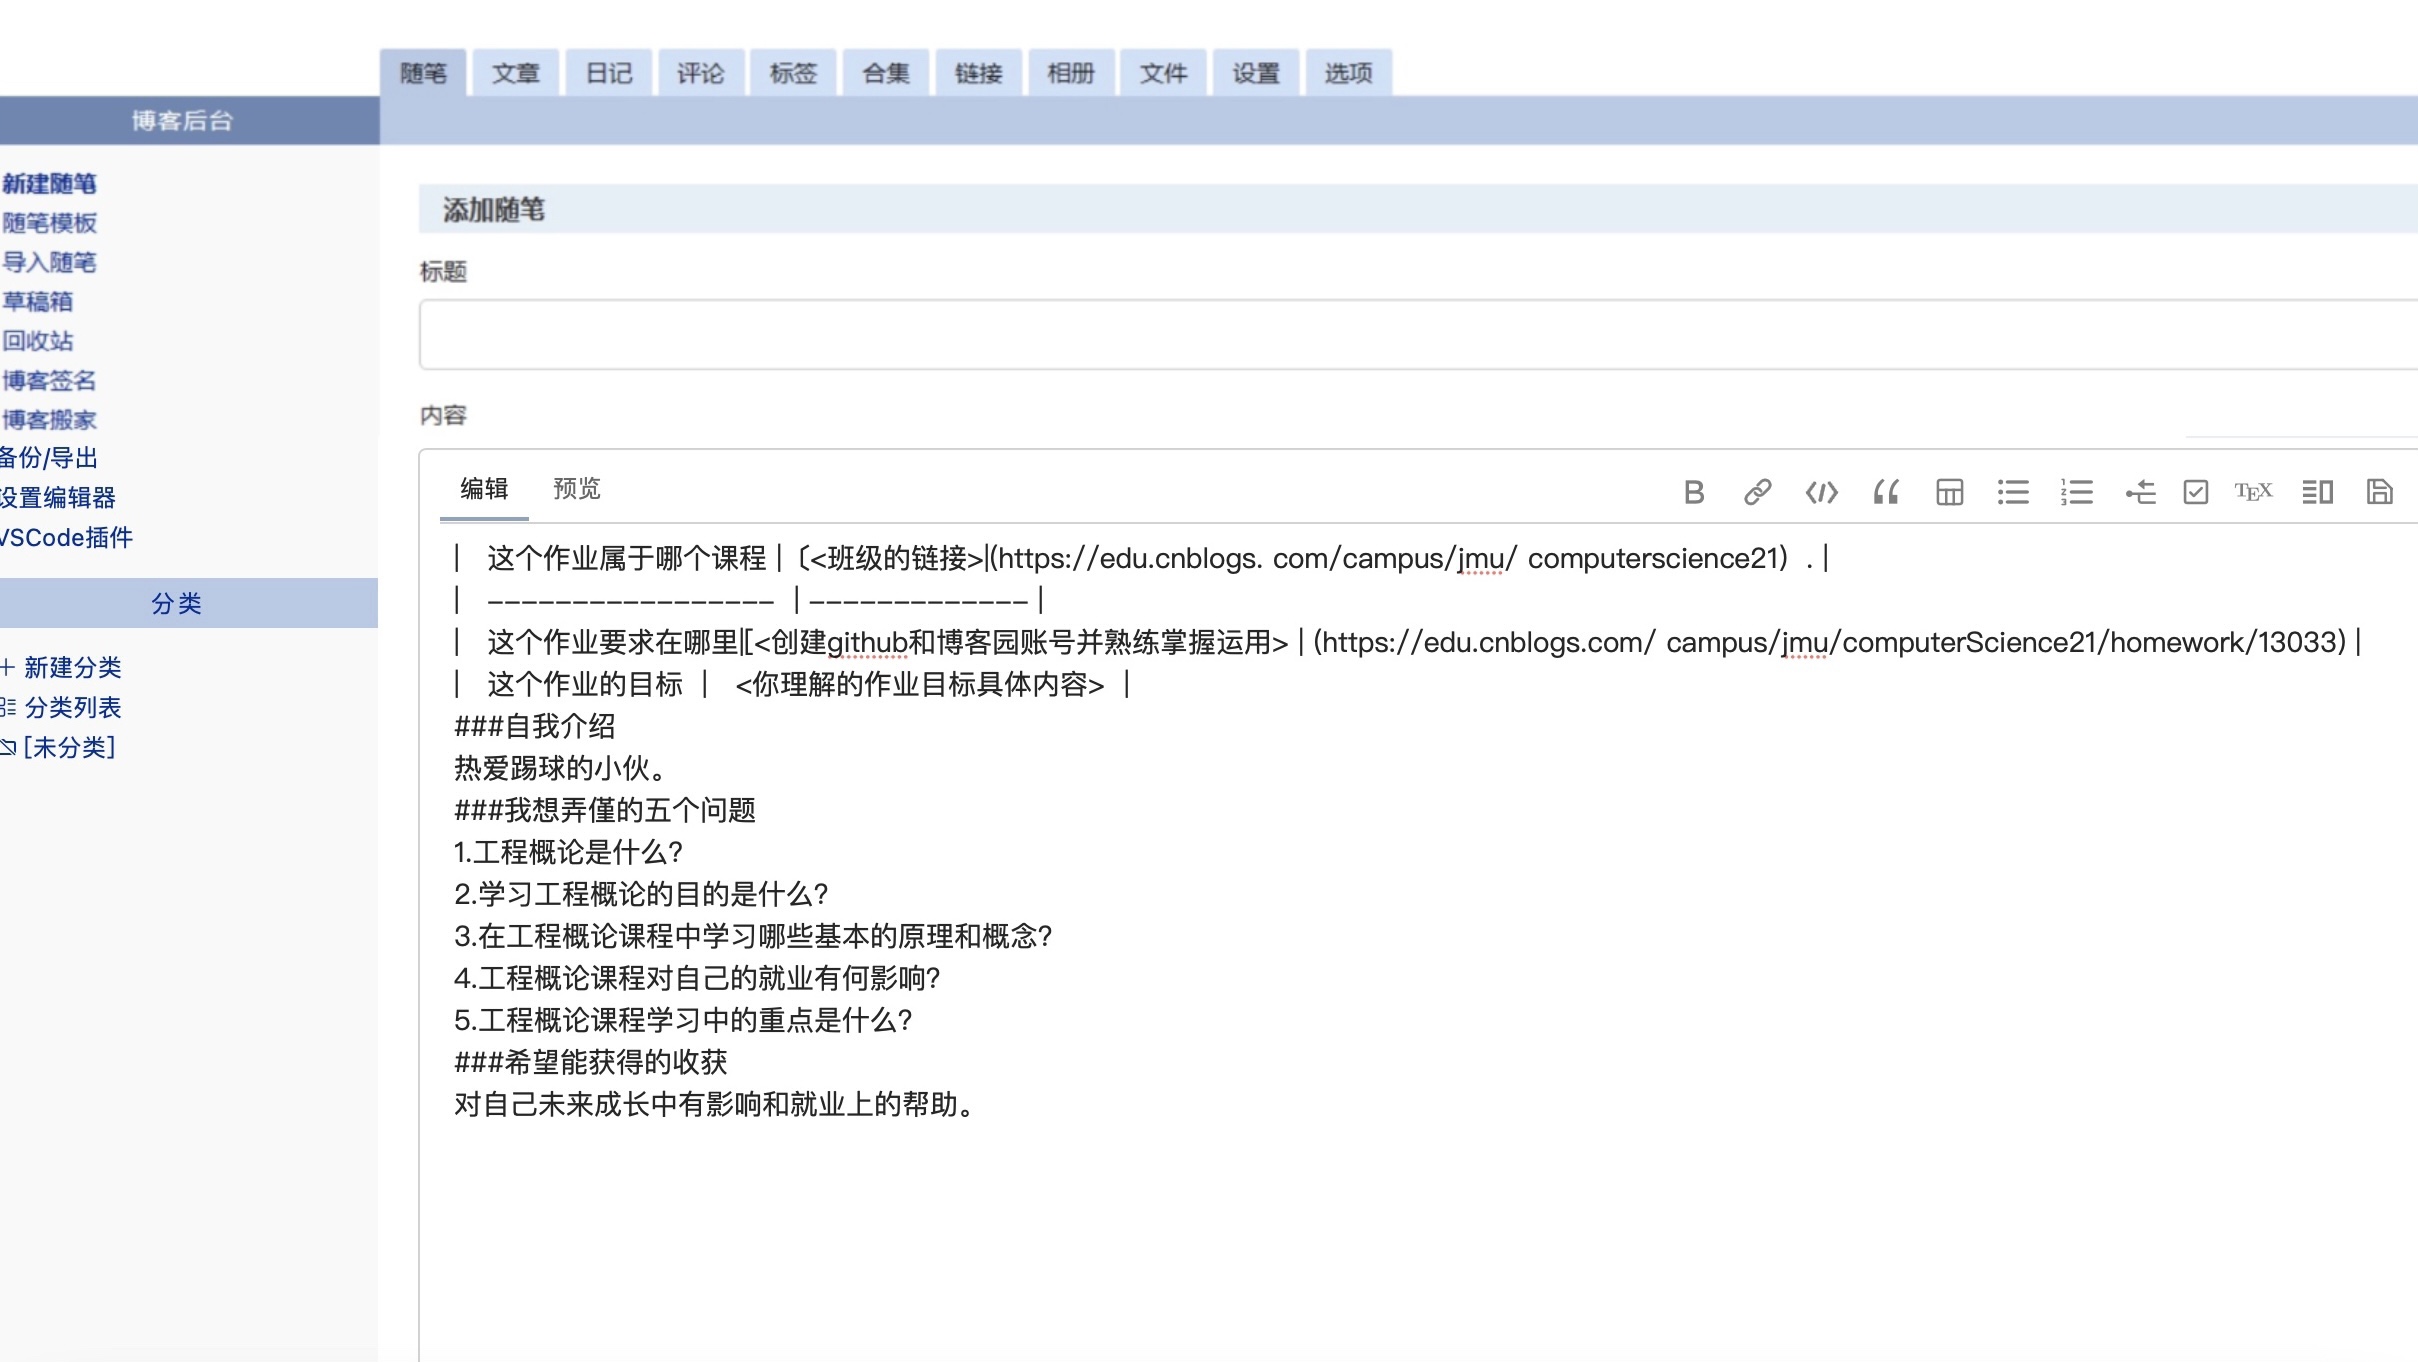This screenshot has width=2418, height=1362.
Task: Open 草稿箱 drafts link in sidebar
Action: tap(38, 301)
